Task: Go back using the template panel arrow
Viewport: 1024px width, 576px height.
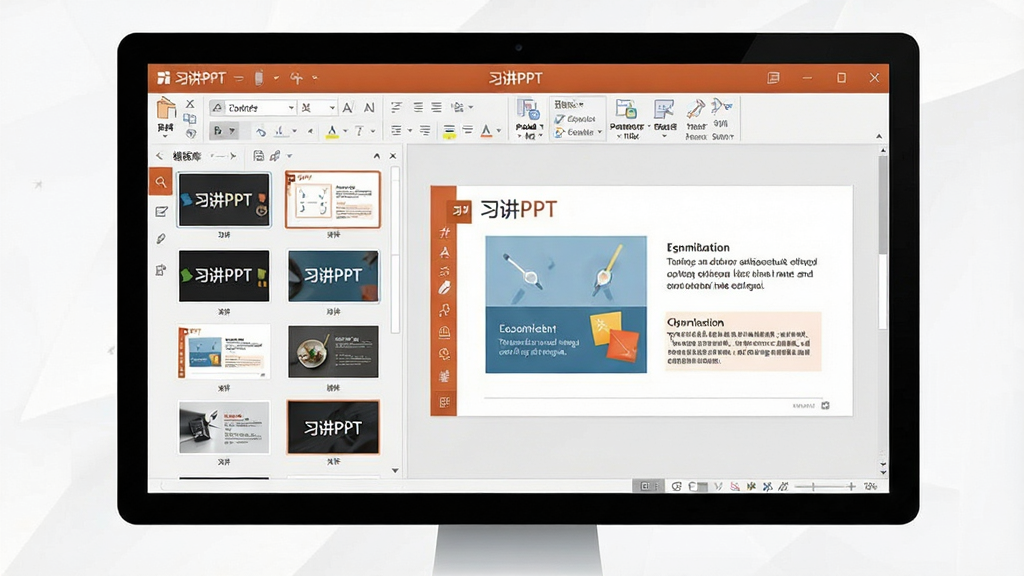Action: tap(160, 156)
